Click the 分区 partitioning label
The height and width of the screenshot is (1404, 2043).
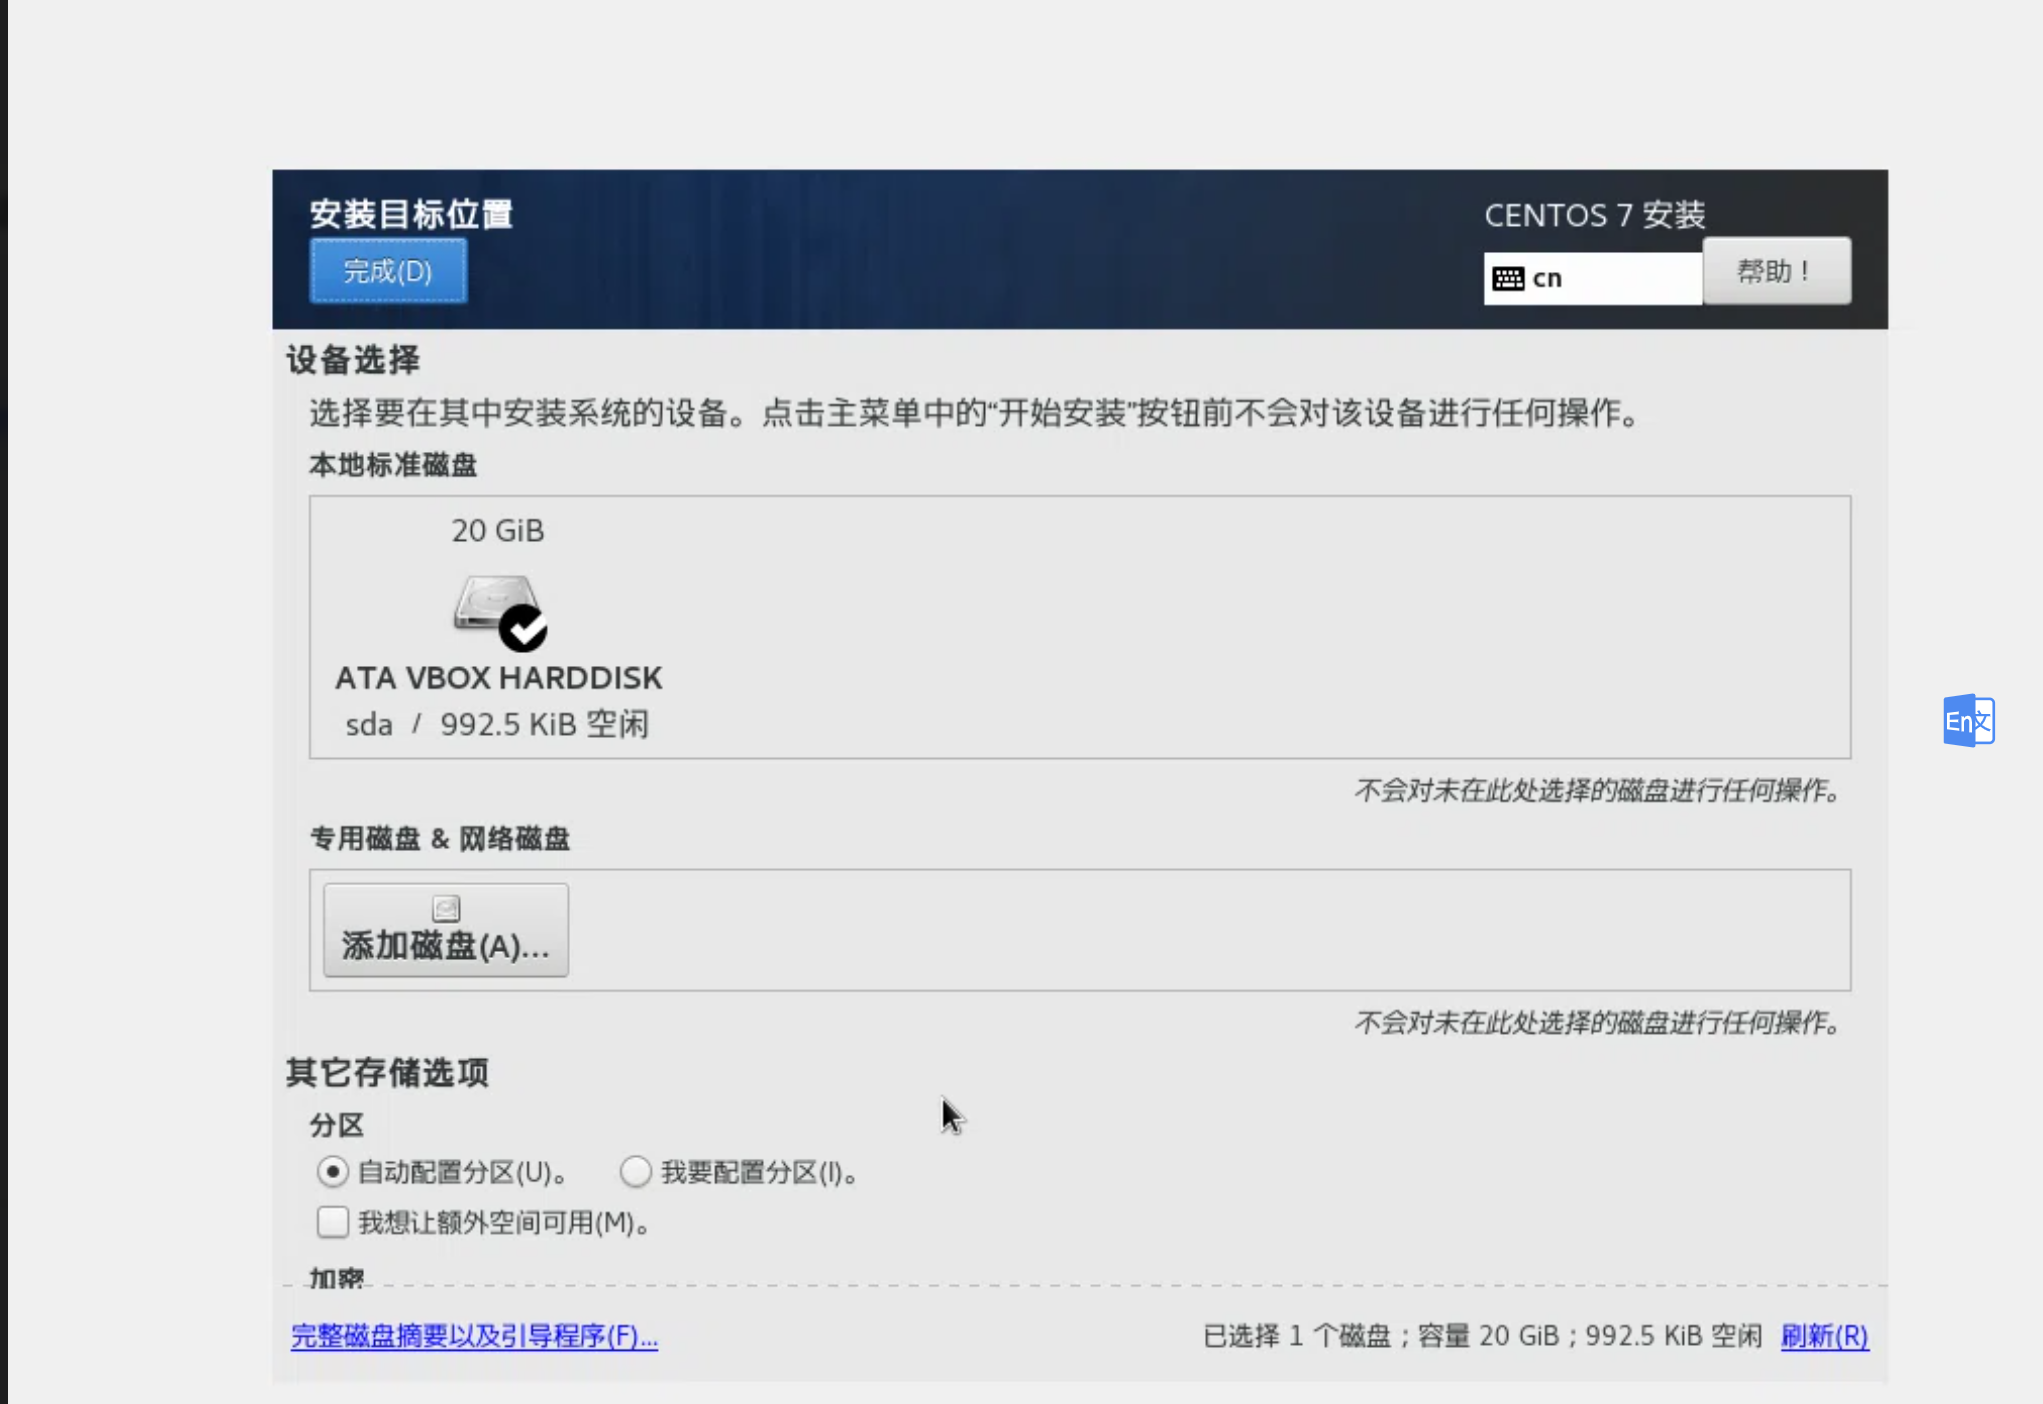click(x=336, y=1125)
